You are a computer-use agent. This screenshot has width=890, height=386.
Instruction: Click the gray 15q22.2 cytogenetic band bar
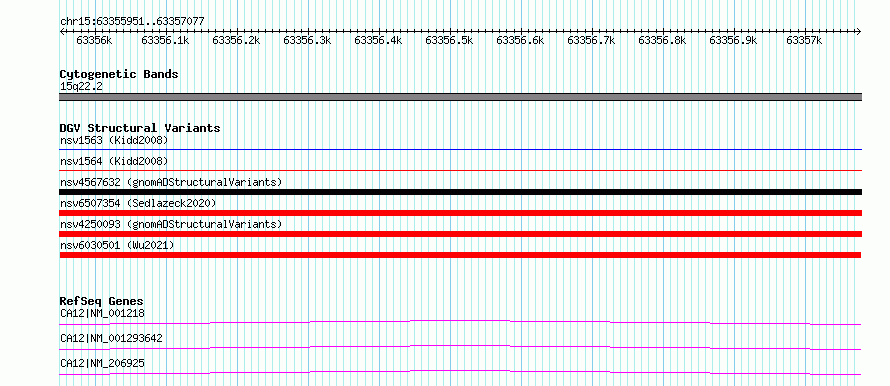click(x=461, y=97)
